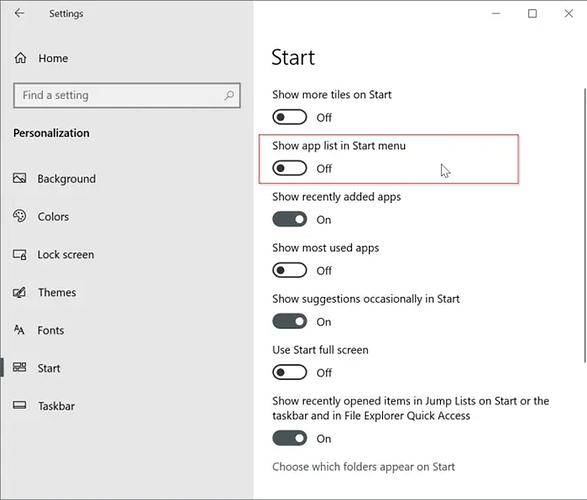Select the Background picture icon
Screen dimensions: 587x500
[x=19, y=178]
